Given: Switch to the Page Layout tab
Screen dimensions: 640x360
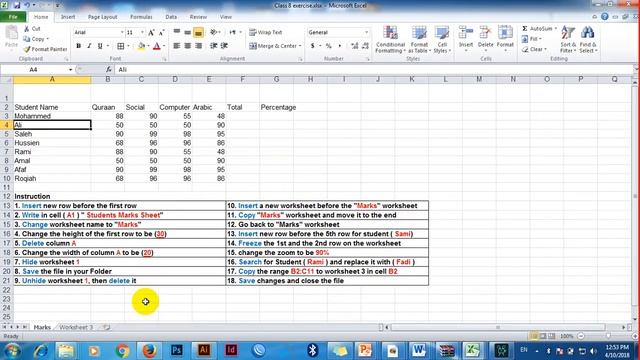Looking at the screenshot, I should [102, 17].
